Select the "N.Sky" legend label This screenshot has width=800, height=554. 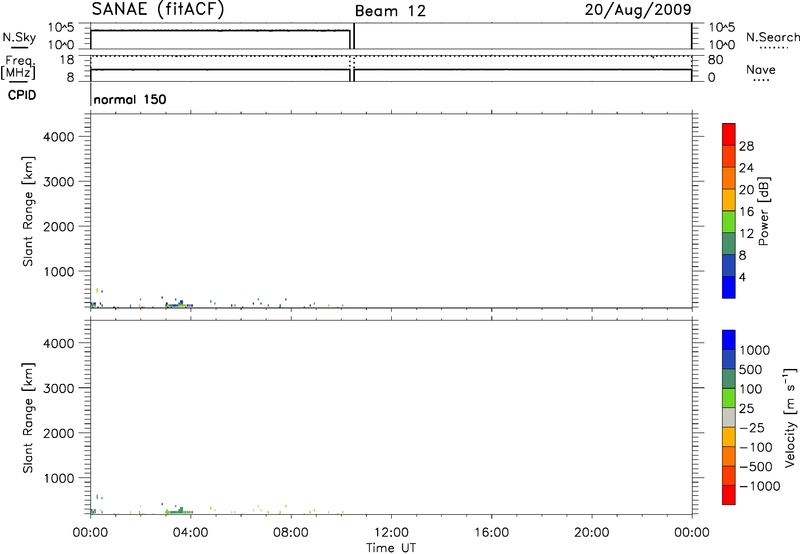[x=19, y=37]
